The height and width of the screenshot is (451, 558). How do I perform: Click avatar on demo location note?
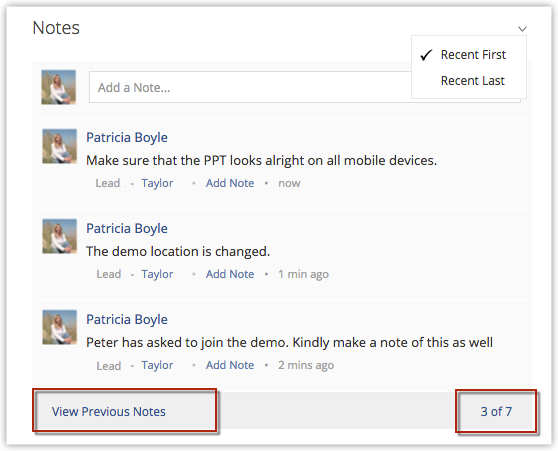[x=59, y=236]
